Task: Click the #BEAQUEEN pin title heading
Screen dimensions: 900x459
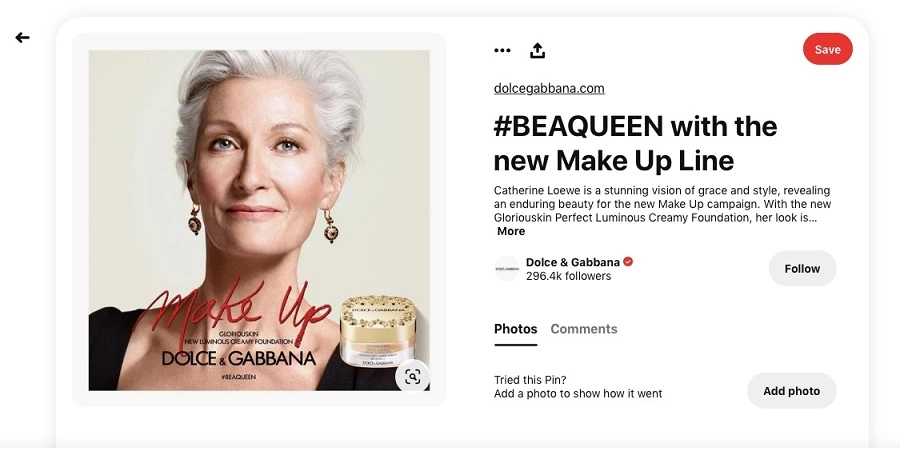Action: pyautogui.click(x=635, y=143)
